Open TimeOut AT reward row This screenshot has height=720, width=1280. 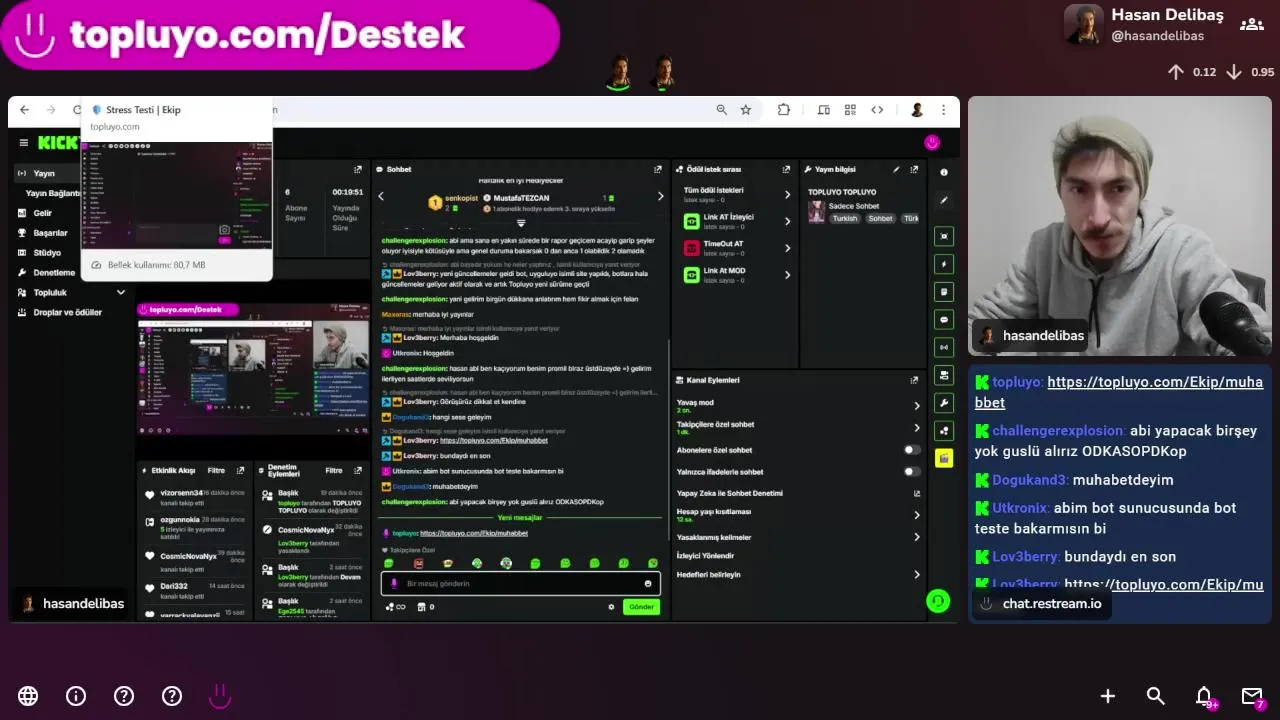point(738,248)
